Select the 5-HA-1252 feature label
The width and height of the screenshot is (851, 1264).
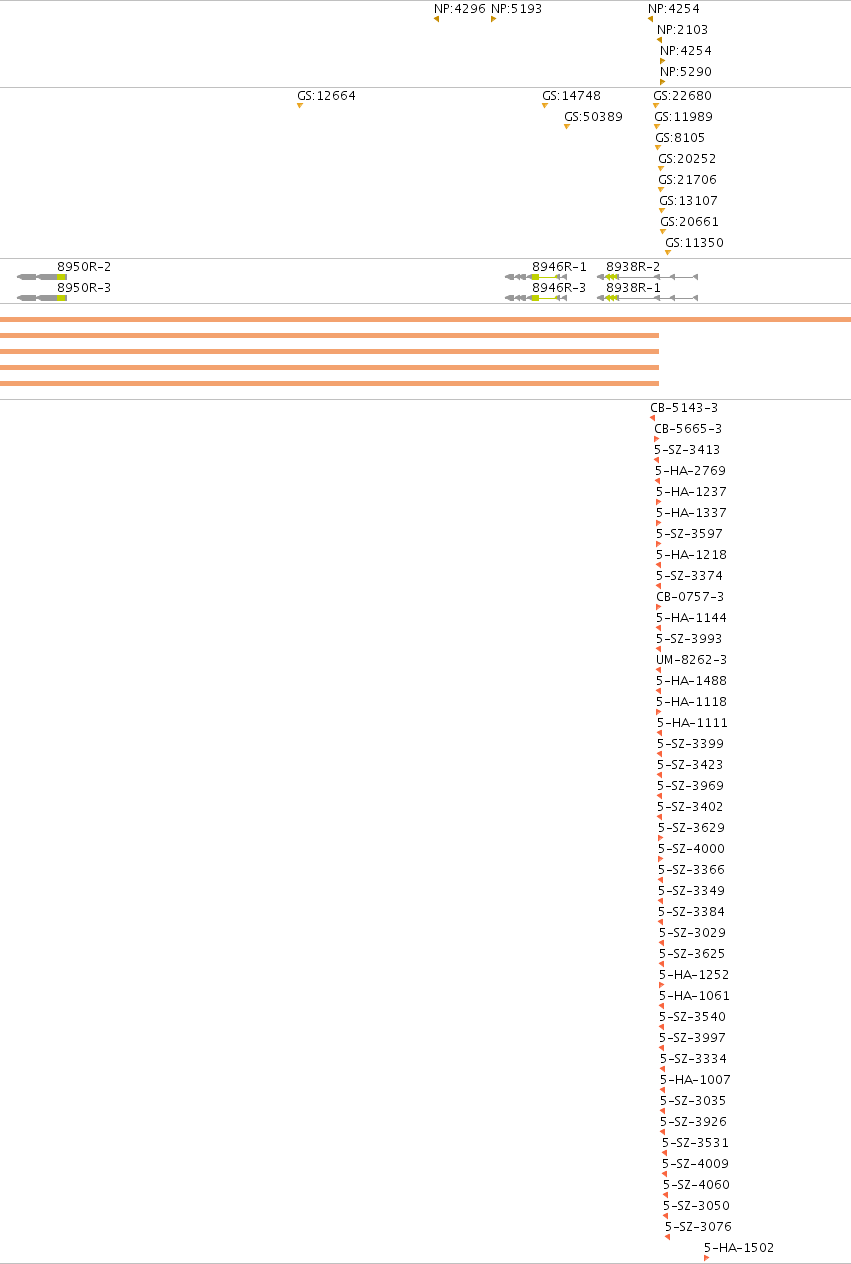[694, 975]
